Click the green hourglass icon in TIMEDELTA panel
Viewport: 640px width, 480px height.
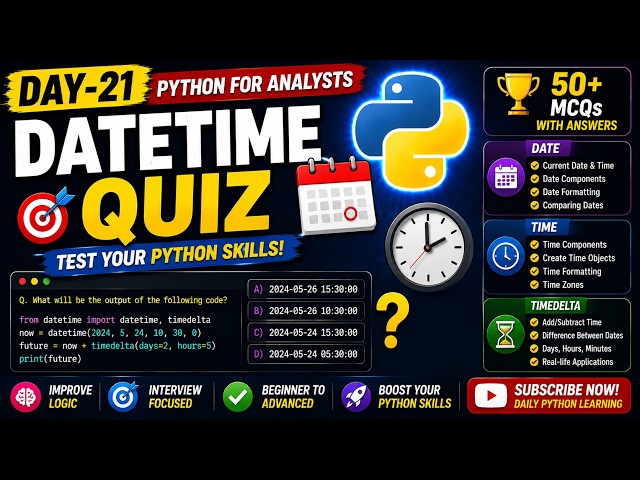pos(506,335)
